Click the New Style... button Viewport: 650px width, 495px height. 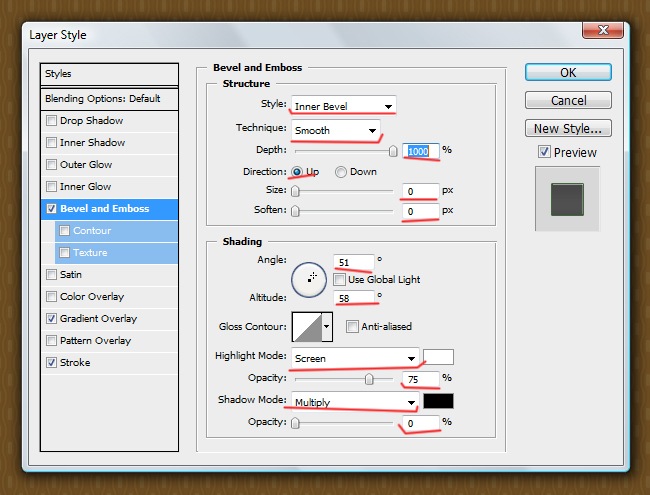pyautogui.click(x=567, y=128)
